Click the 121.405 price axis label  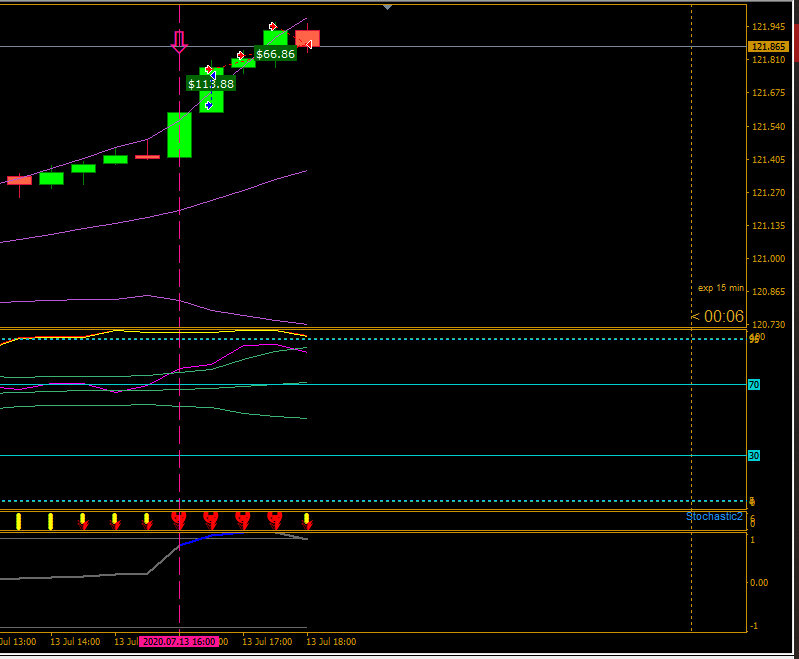coord(768,160)
